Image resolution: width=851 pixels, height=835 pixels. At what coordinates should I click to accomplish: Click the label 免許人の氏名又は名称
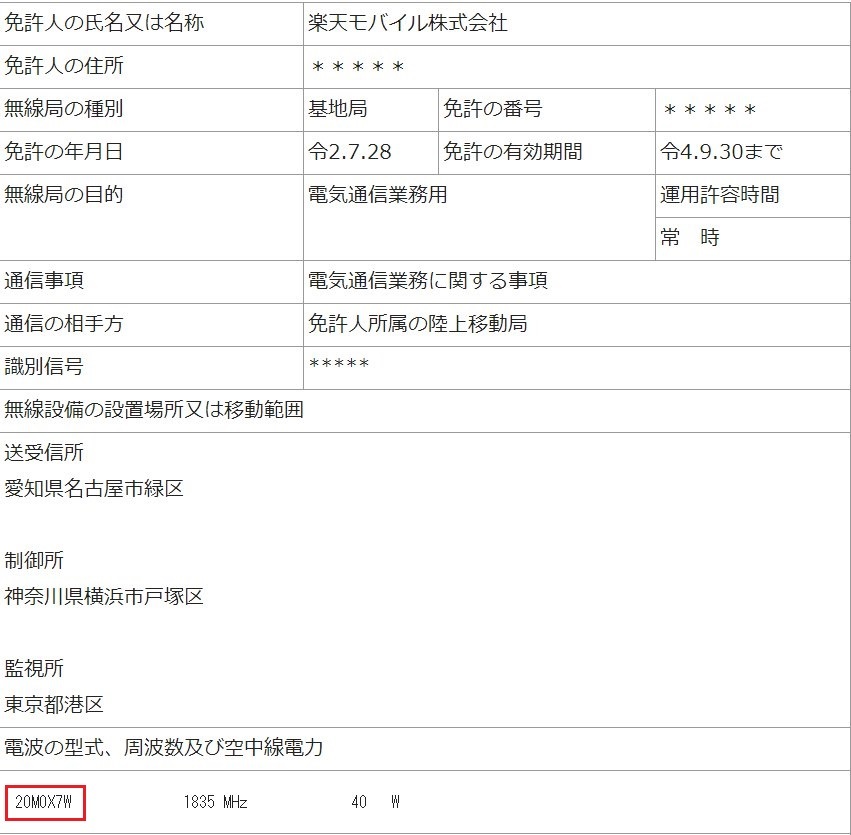coord(104,23)
